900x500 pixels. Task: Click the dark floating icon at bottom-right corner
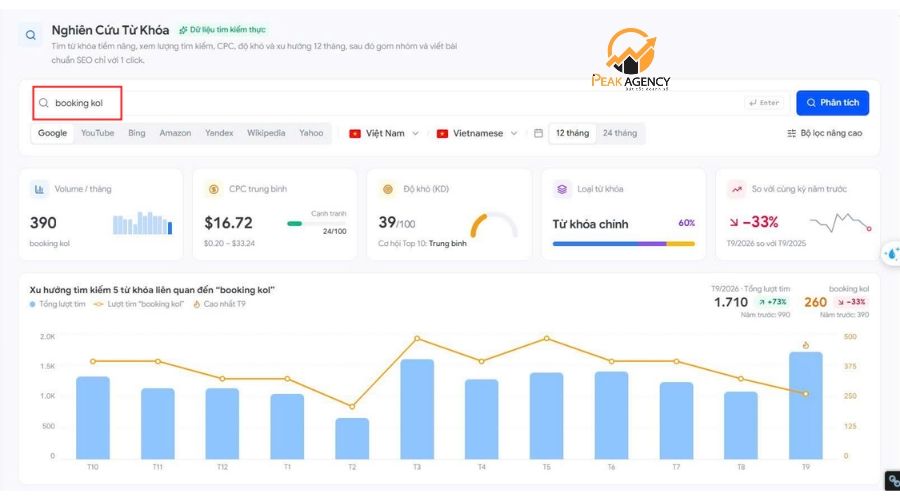(x=893, y=481)
